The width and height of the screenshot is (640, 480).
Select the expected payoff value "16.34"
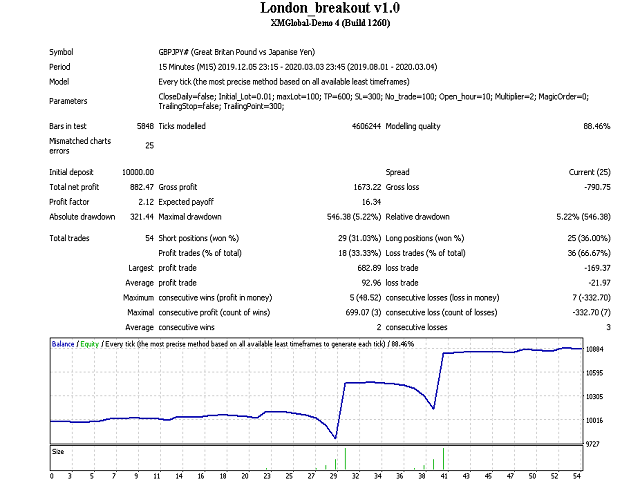coord(371,202)
